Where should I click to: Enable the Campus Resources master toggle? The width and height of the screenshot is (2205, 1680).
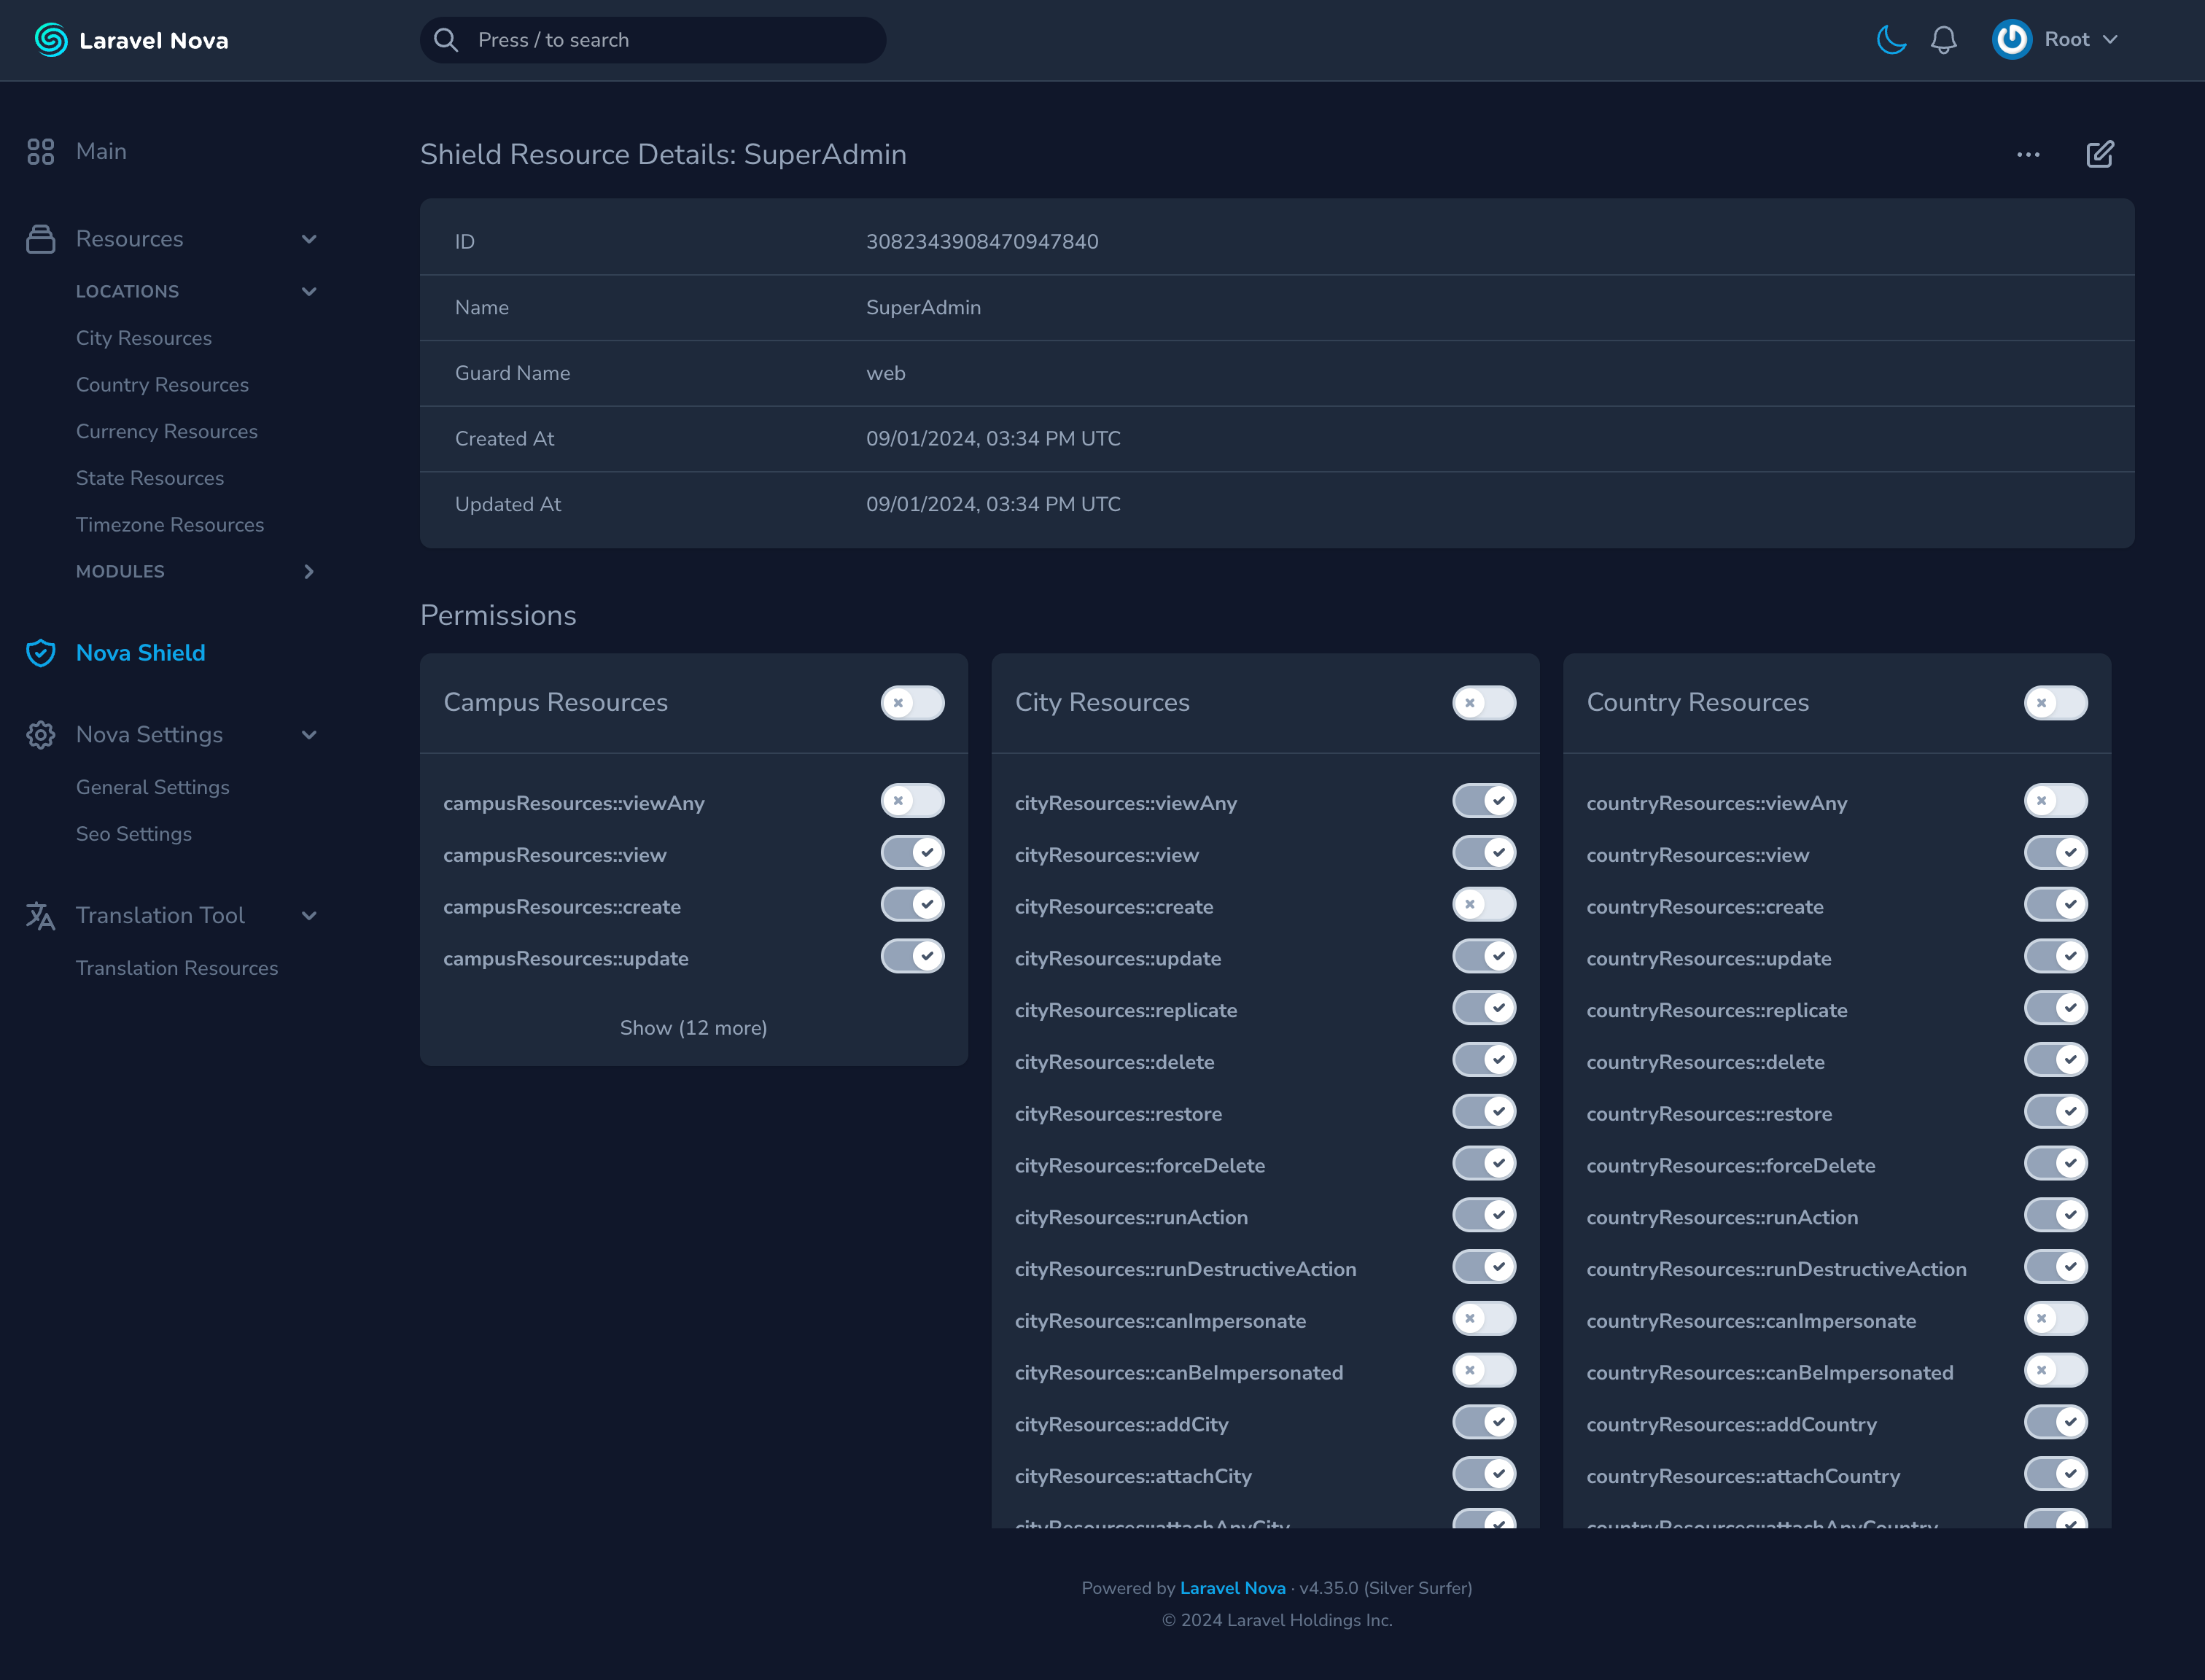pyautogui.click(x=912, y=703)
